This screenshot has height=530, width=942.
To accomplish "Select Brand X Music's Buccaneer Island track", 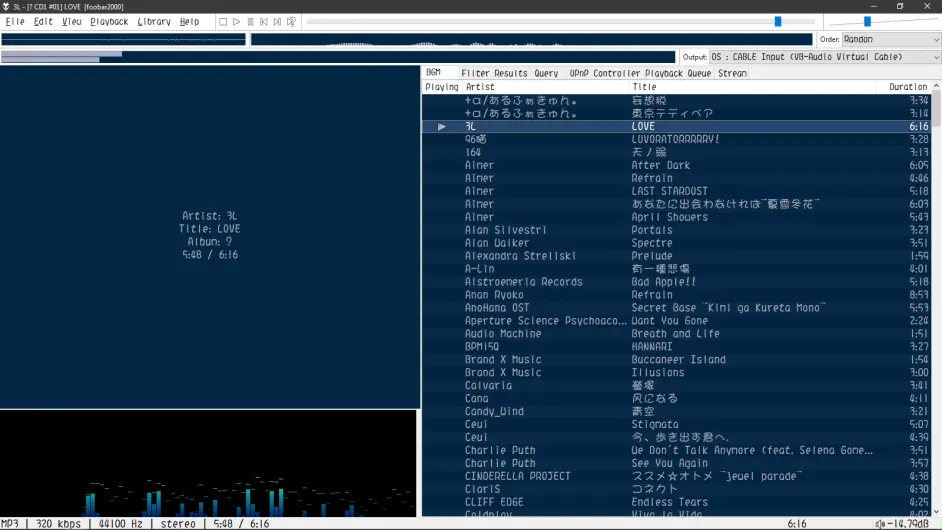I will pyautogui.click(x=676, y=359).
